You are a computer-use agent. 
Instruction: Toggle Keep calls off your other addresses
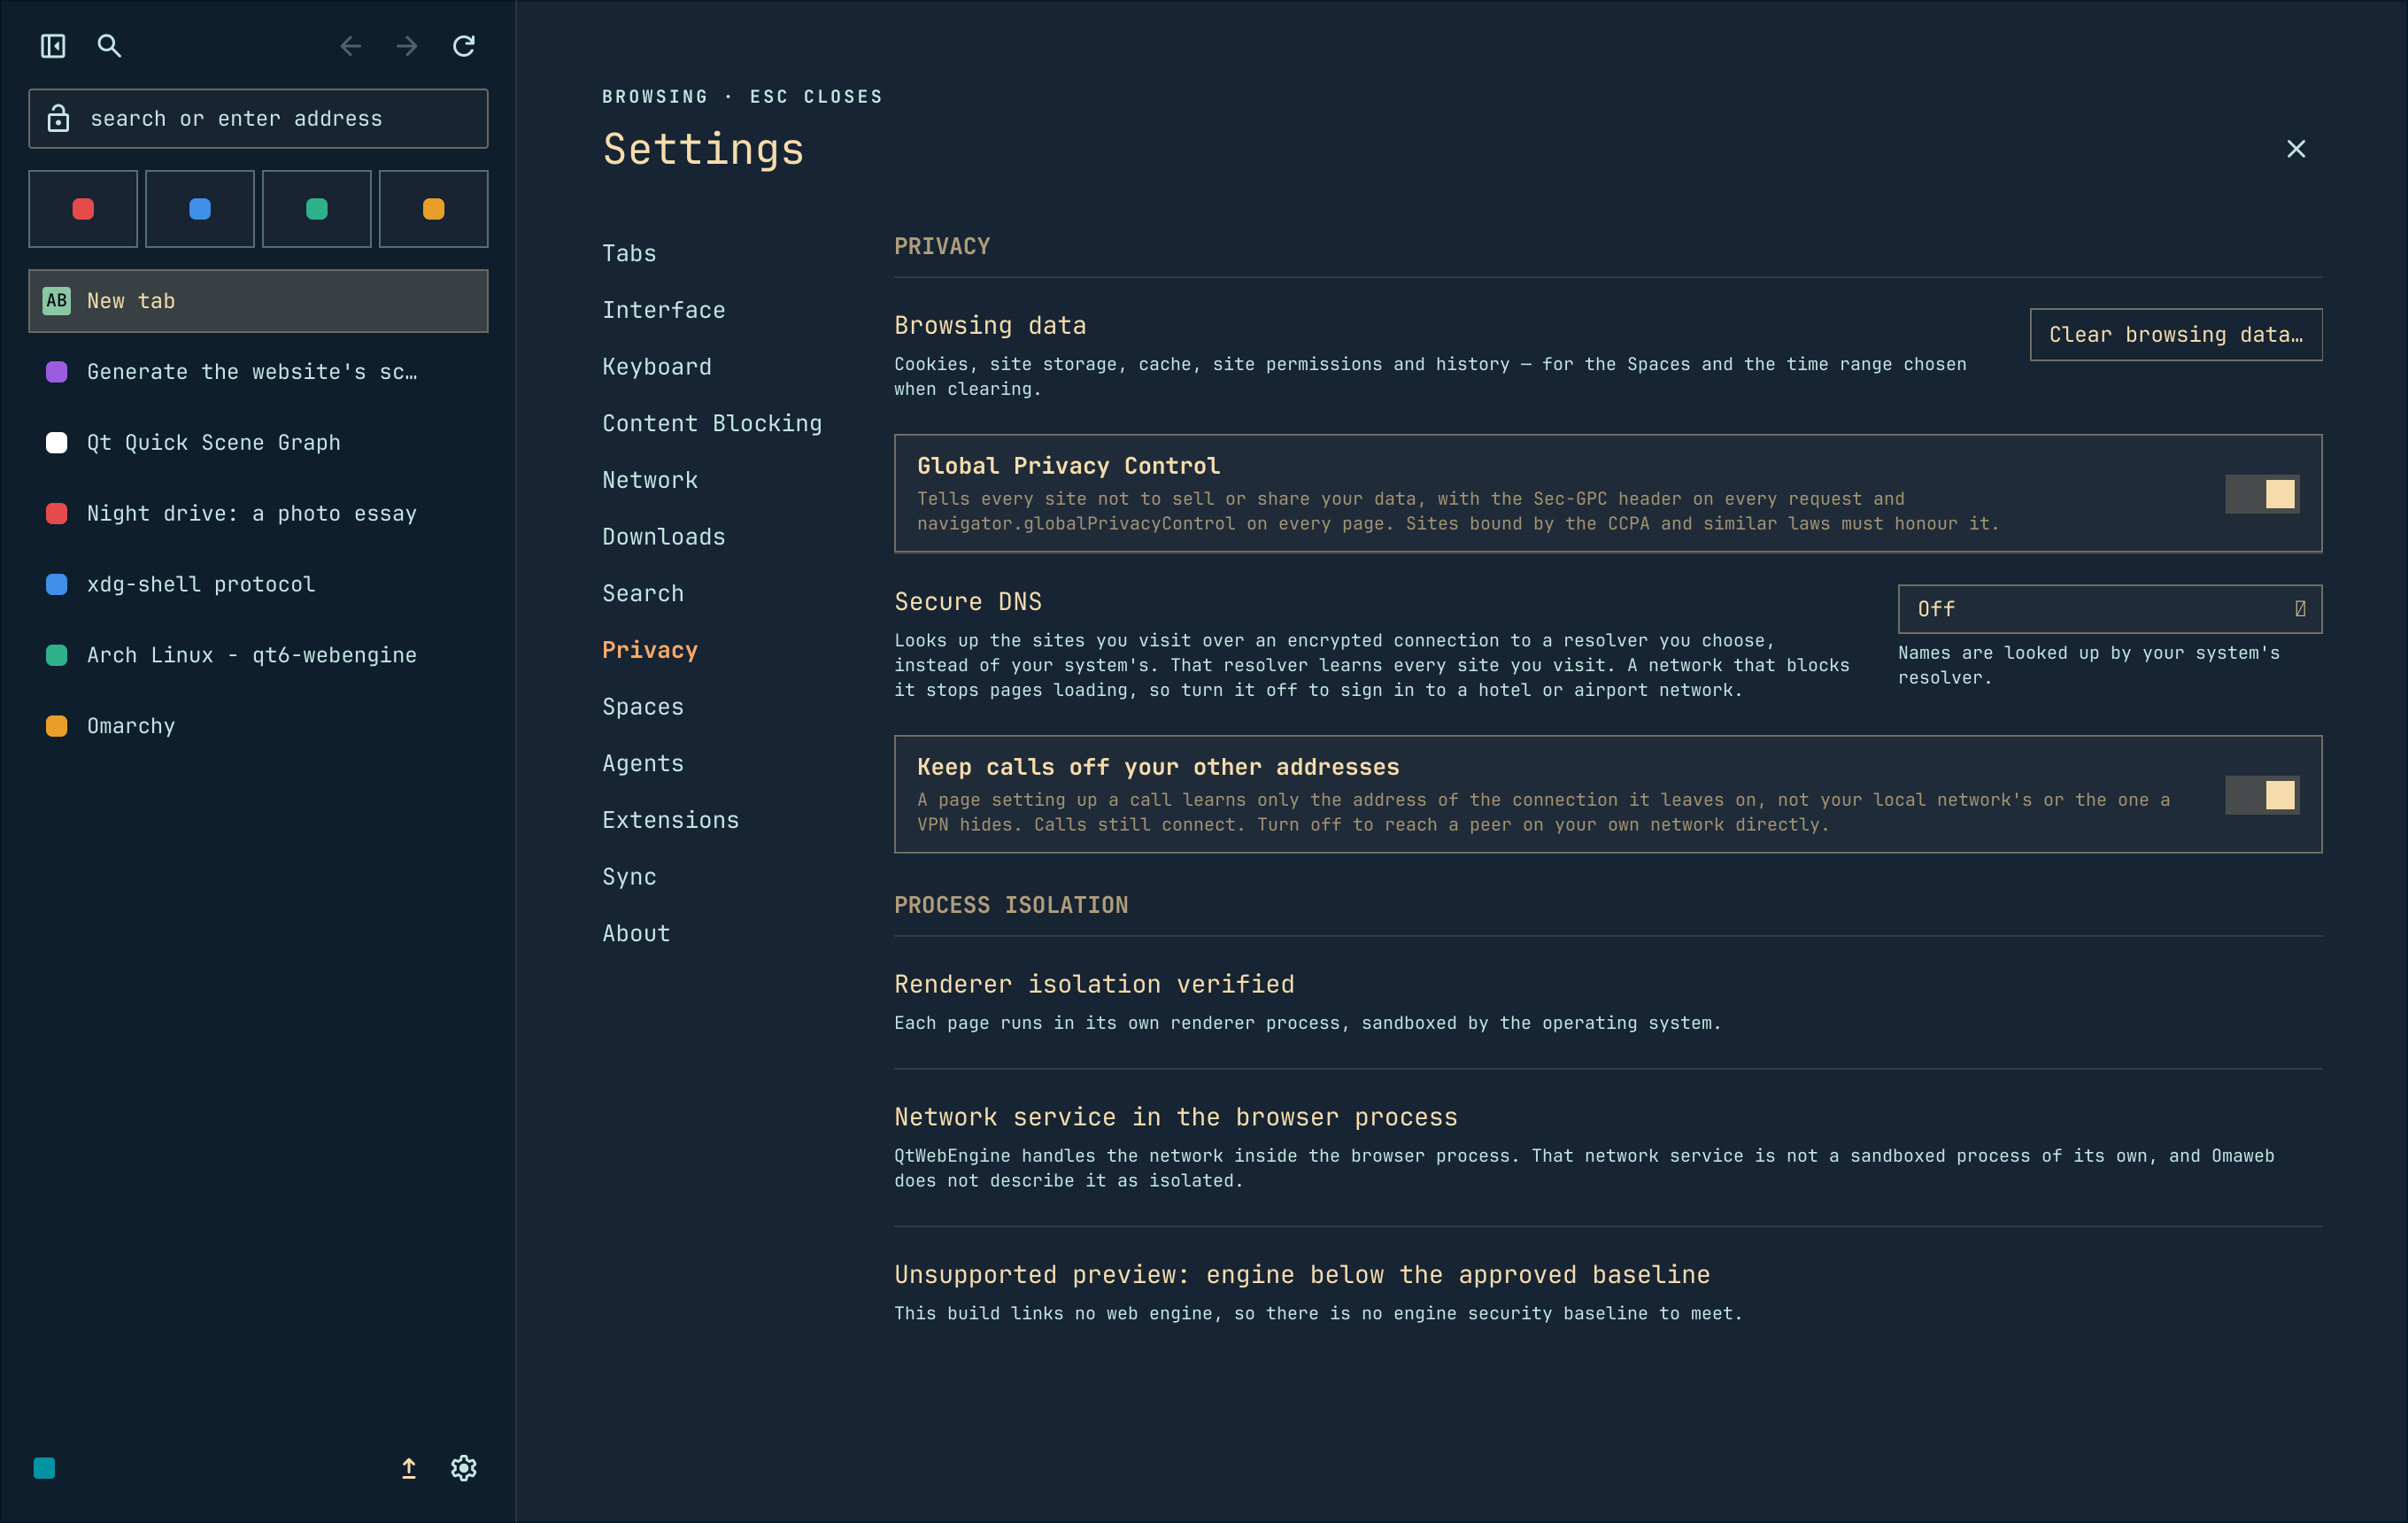click(2262, 795)
